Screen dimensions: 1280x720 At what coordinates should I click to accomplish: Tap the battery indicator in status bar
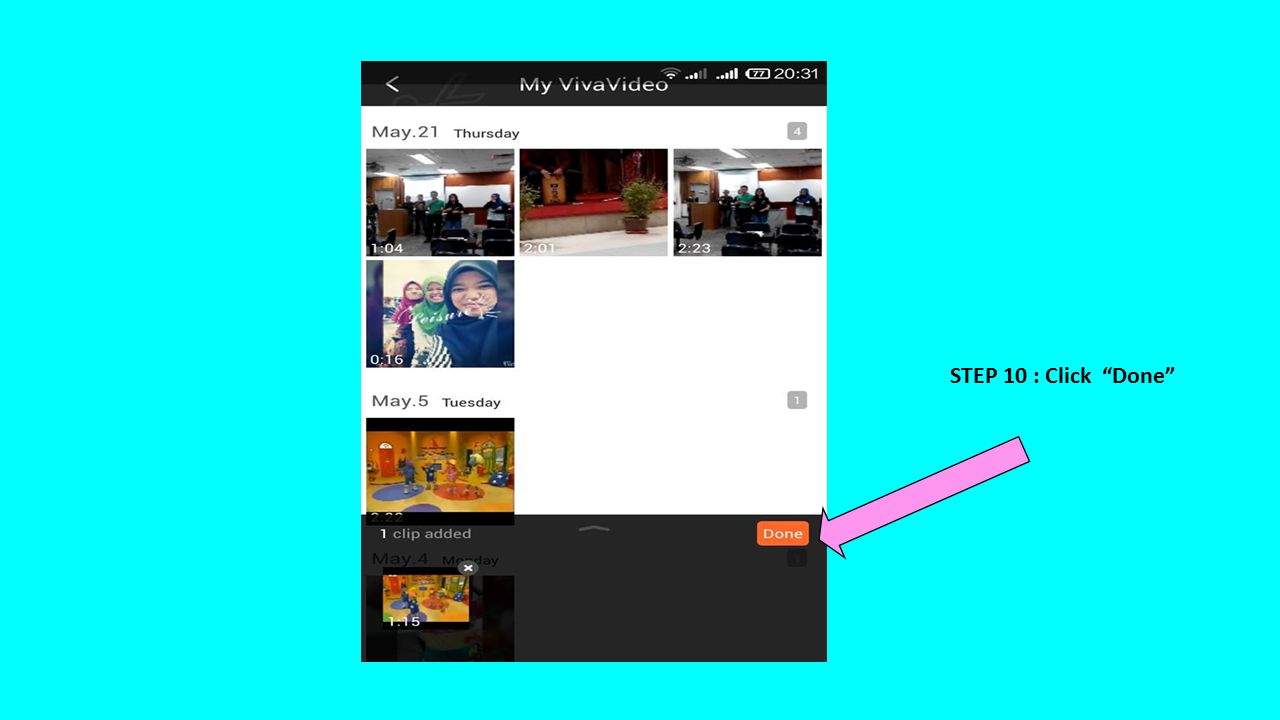[x=758, y=74]
